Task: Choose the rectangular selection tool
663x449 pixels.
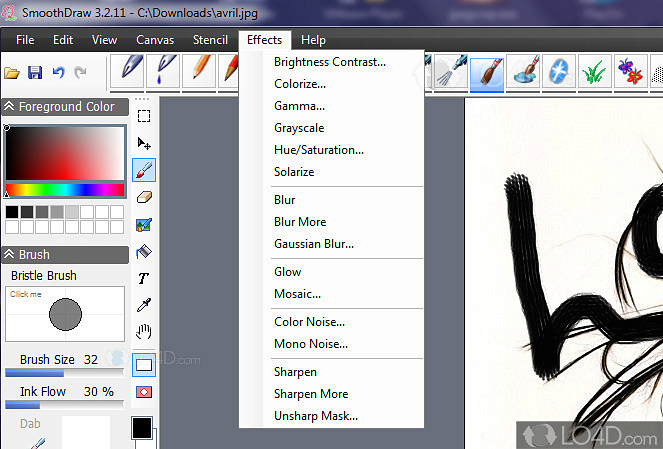Action: click(144, 116)
